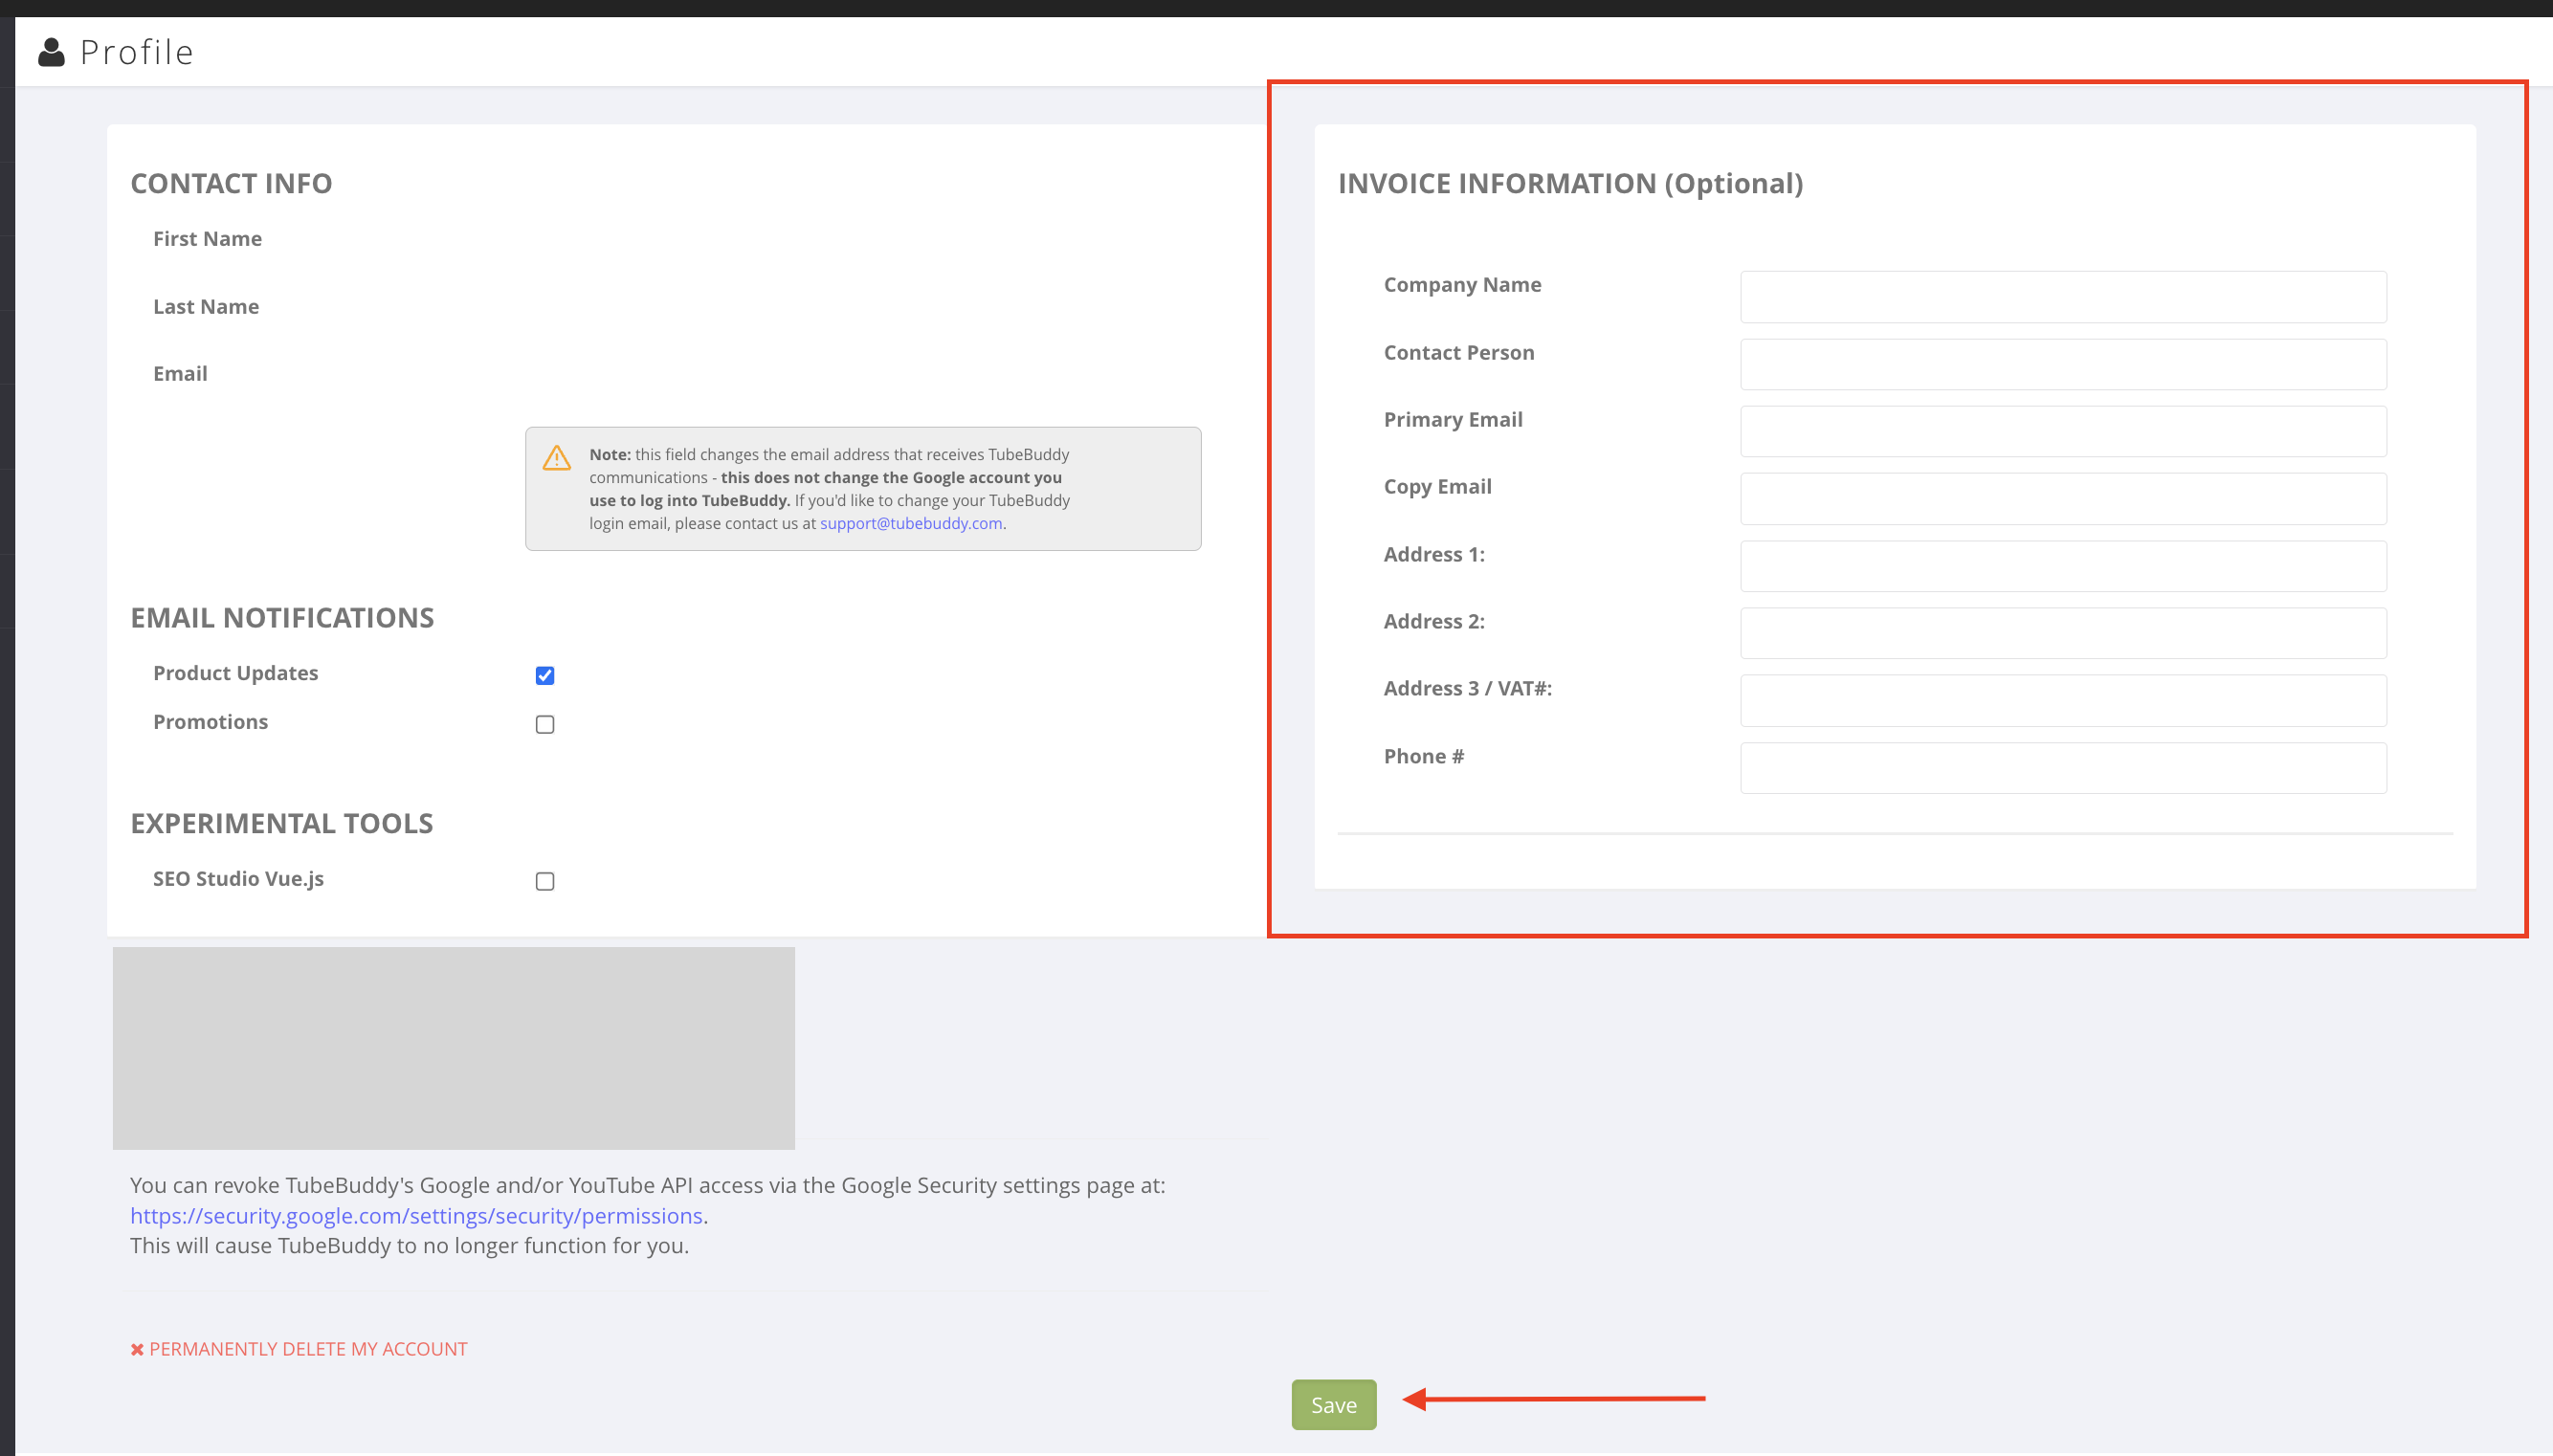
Task: Click the Primary Email label
Action: tap(1453, 420)
